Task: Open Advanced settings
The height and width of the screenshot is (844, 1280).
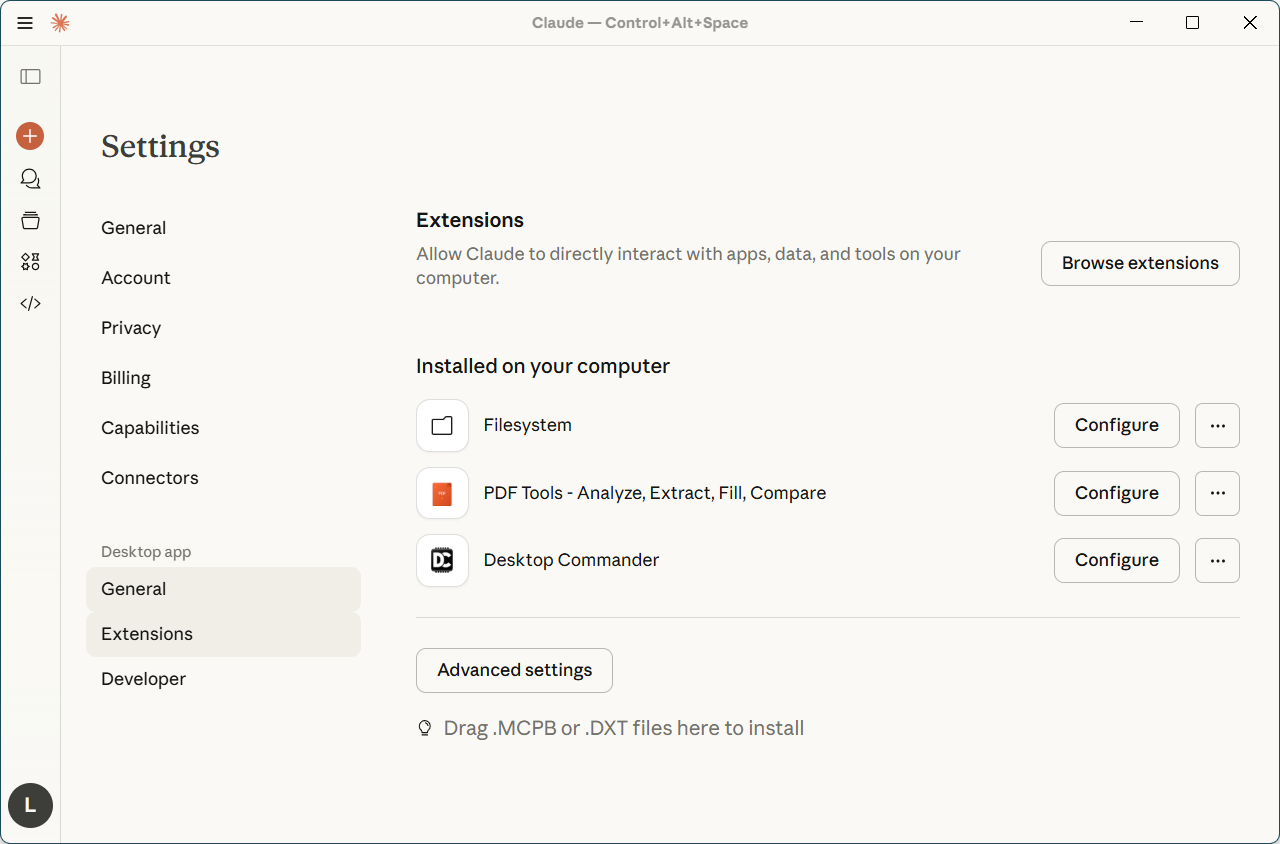Action: coord(514,670)
